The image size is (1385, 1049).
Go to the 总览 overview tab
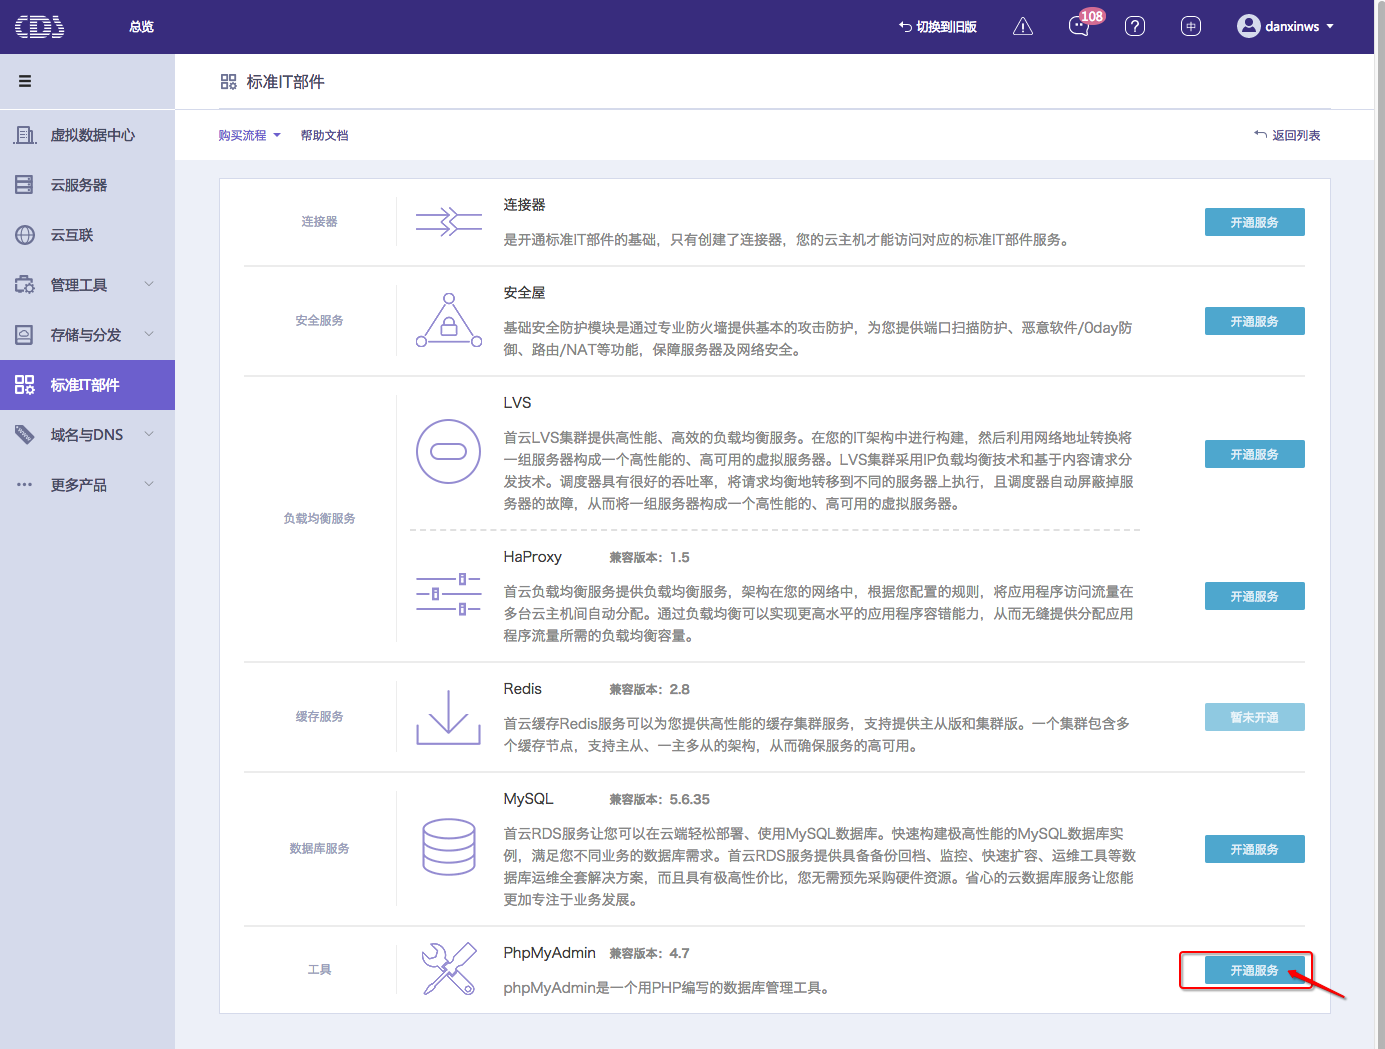[x=141, y=27]
